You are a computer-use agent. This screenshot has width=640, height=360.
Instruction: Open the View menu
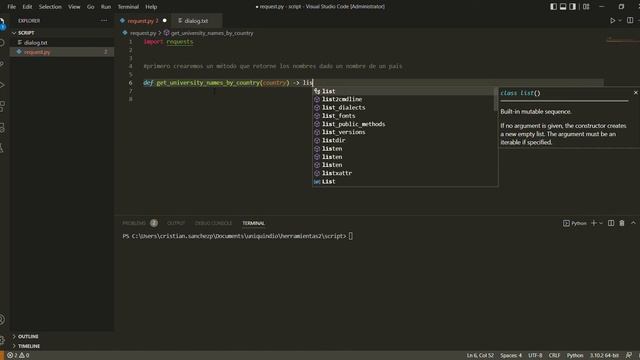pos(74,7)
